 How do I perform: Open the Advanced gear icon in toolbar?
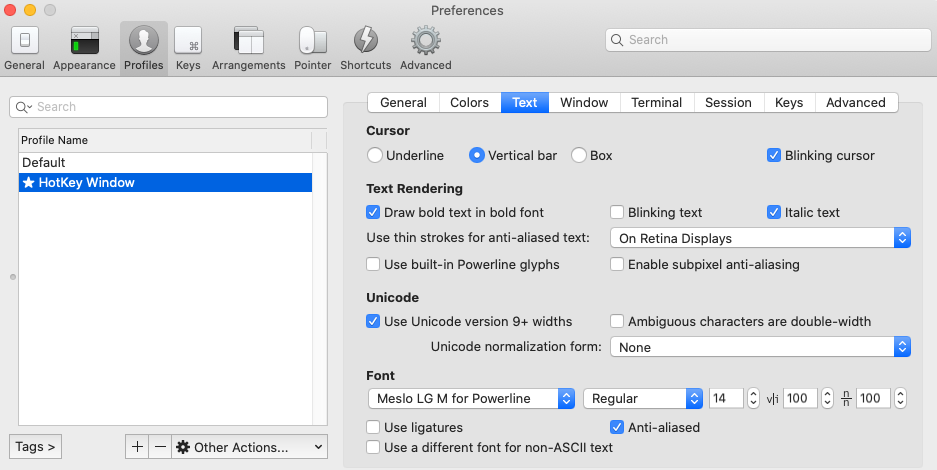pos(425,41)
